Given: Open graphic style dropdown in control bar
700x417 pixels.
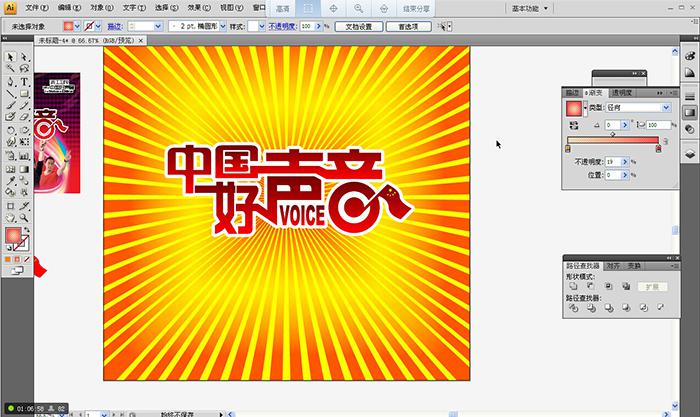Looking at the screenshot, I should [262, 26].
